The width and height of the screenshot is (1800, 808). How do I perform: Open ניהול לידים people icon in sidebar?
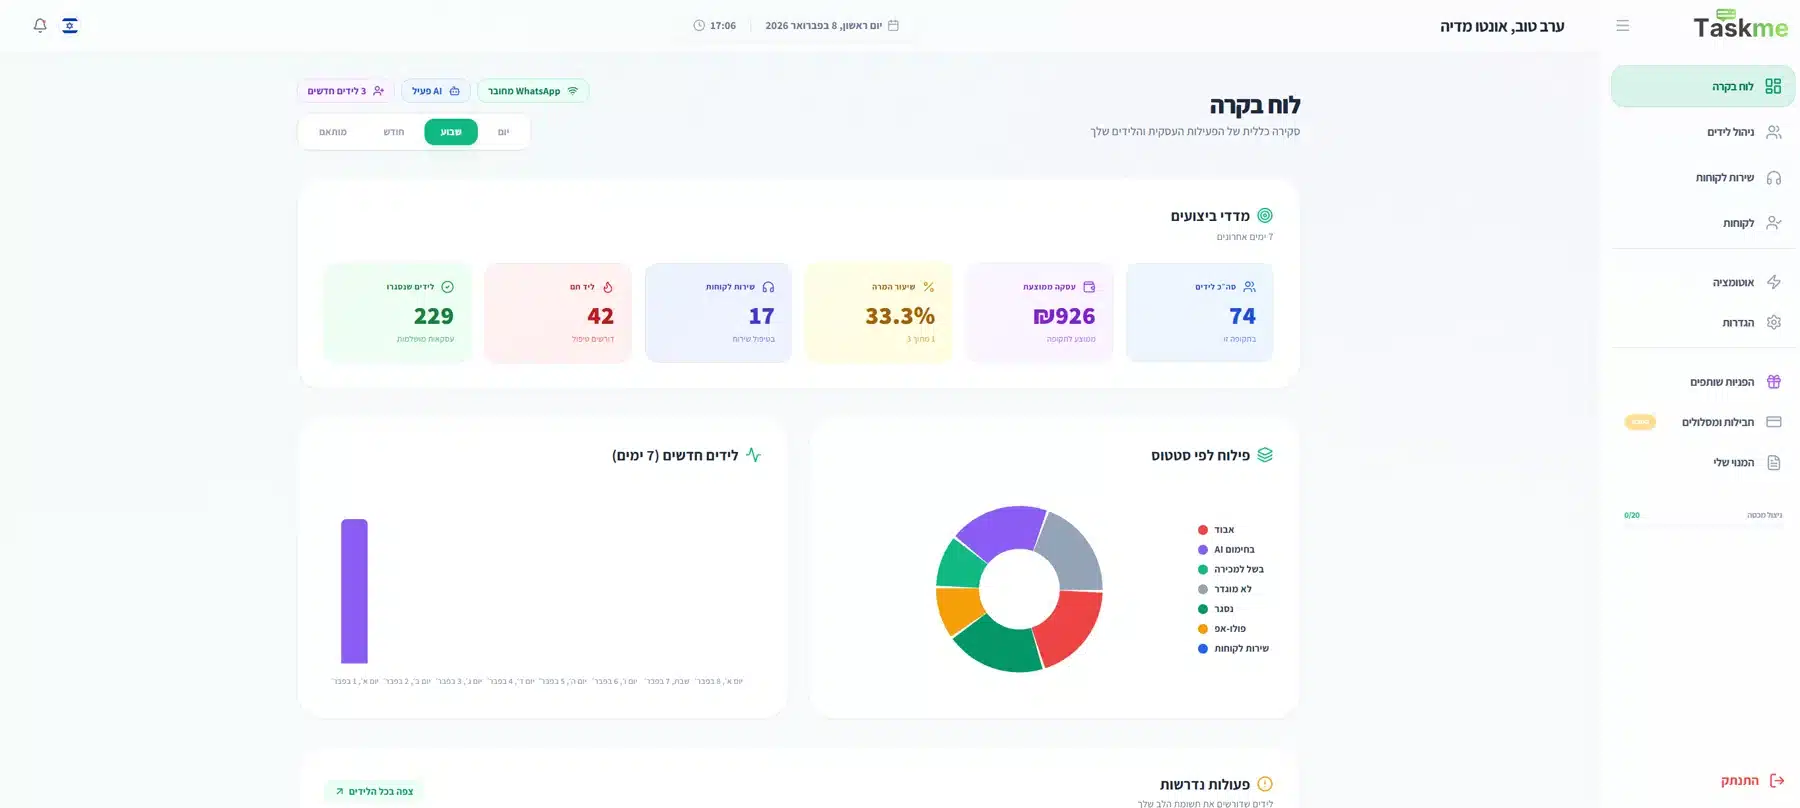tap(1773, 132)
